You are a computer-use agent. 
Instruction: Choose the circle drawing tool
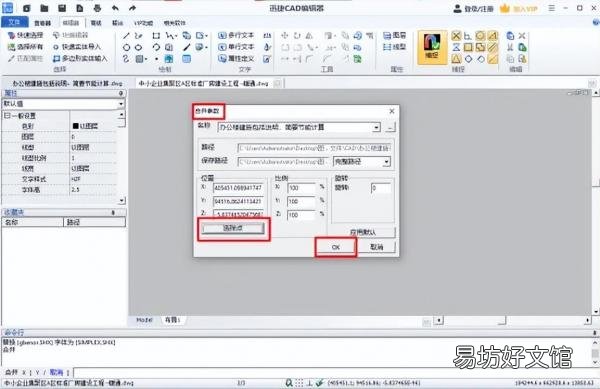coord(126,47)
